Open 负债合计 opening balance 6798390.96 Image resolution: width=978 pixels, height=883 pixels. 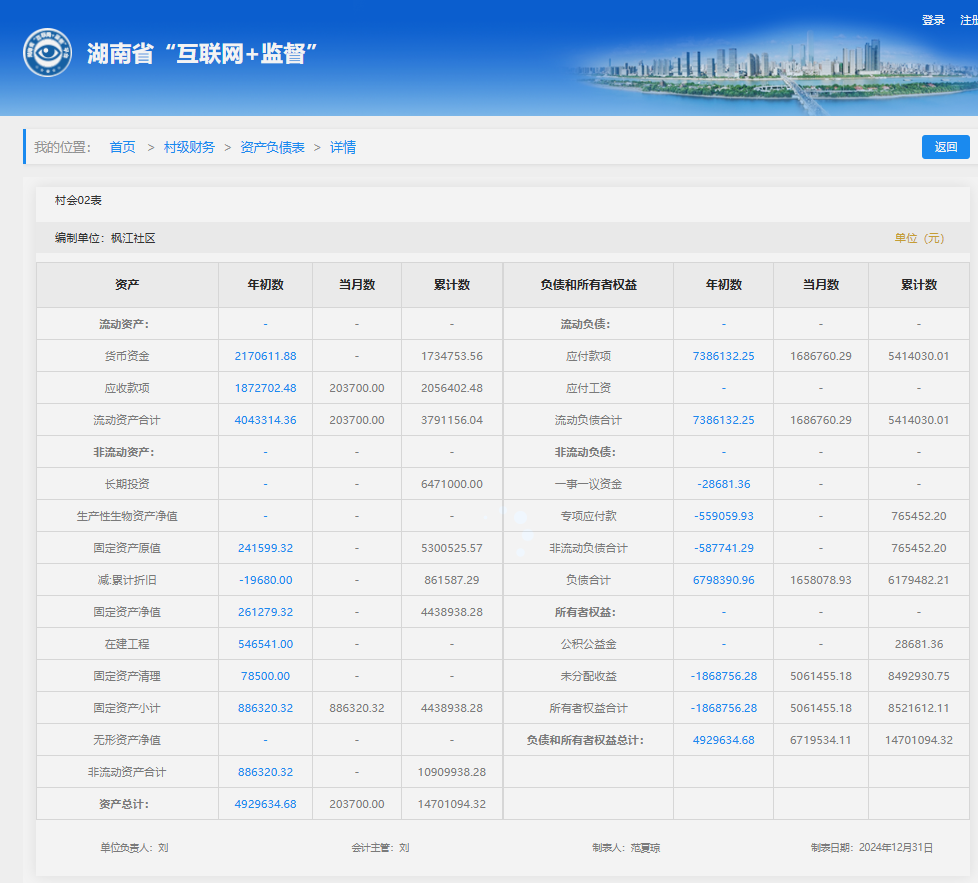click(x=724, y=580)
